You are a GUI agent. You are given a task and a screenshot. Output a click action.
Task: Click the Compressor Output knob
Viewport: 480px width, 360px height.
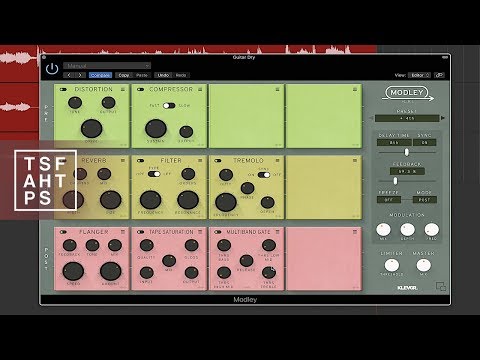[186, 132]
